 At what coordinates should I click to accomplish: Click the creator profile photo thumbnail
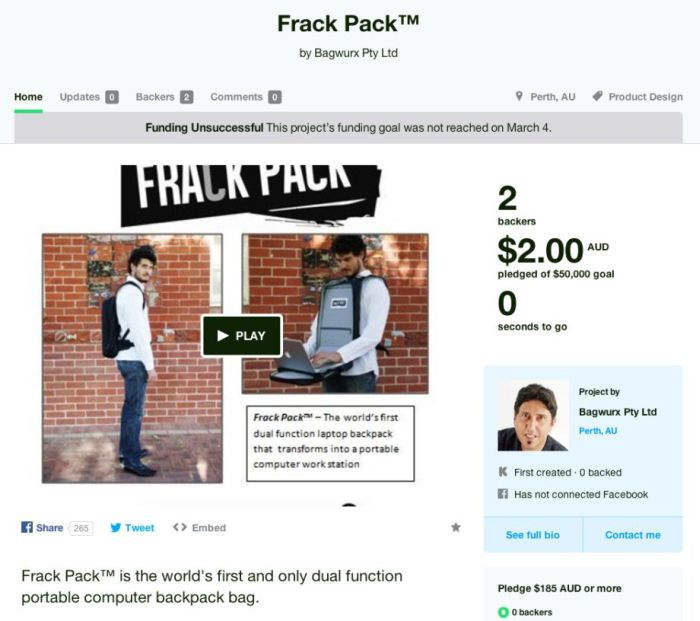point(533,416)
